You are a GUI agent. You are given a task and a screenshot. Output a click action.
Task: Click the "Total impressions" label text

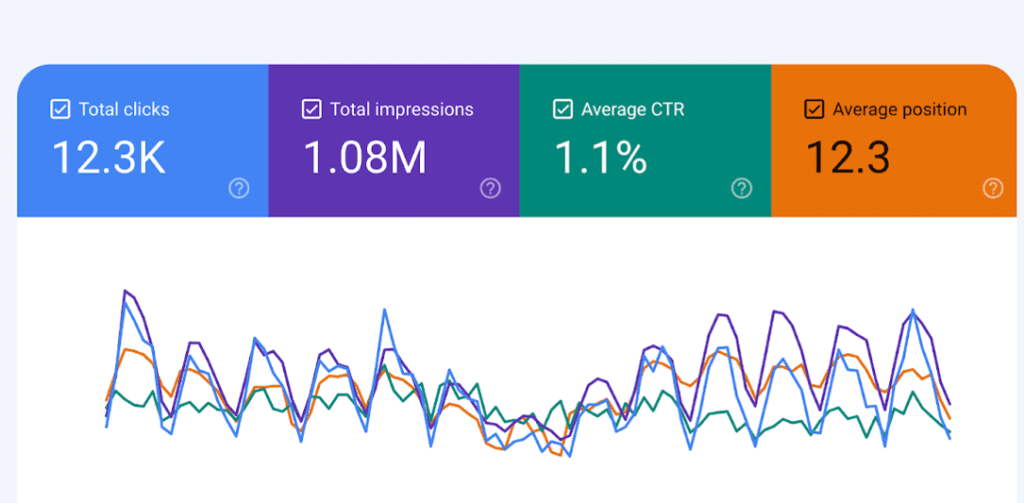click(401, 110)
